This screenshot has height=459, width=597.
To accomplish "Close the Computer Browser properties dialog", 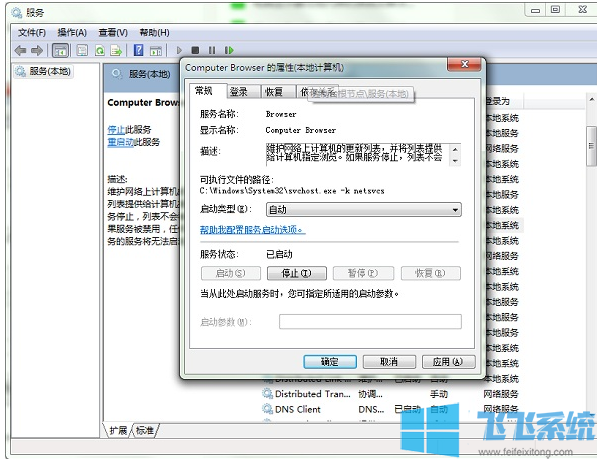I will (x=464, y=64).
